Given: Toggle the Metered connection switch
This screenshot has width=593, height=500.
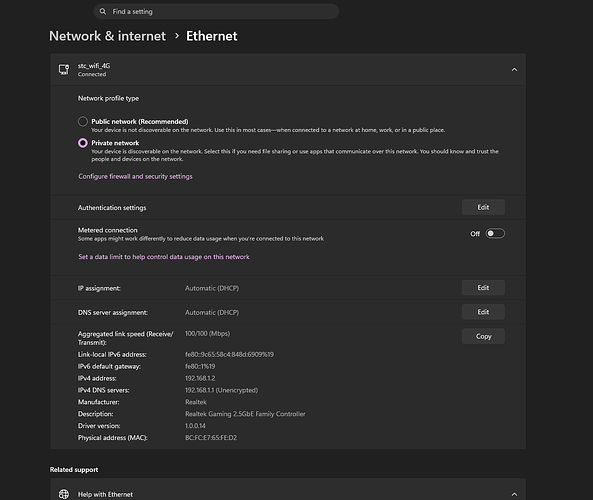Looking at the screenshot, I should [x=495, y=233].
